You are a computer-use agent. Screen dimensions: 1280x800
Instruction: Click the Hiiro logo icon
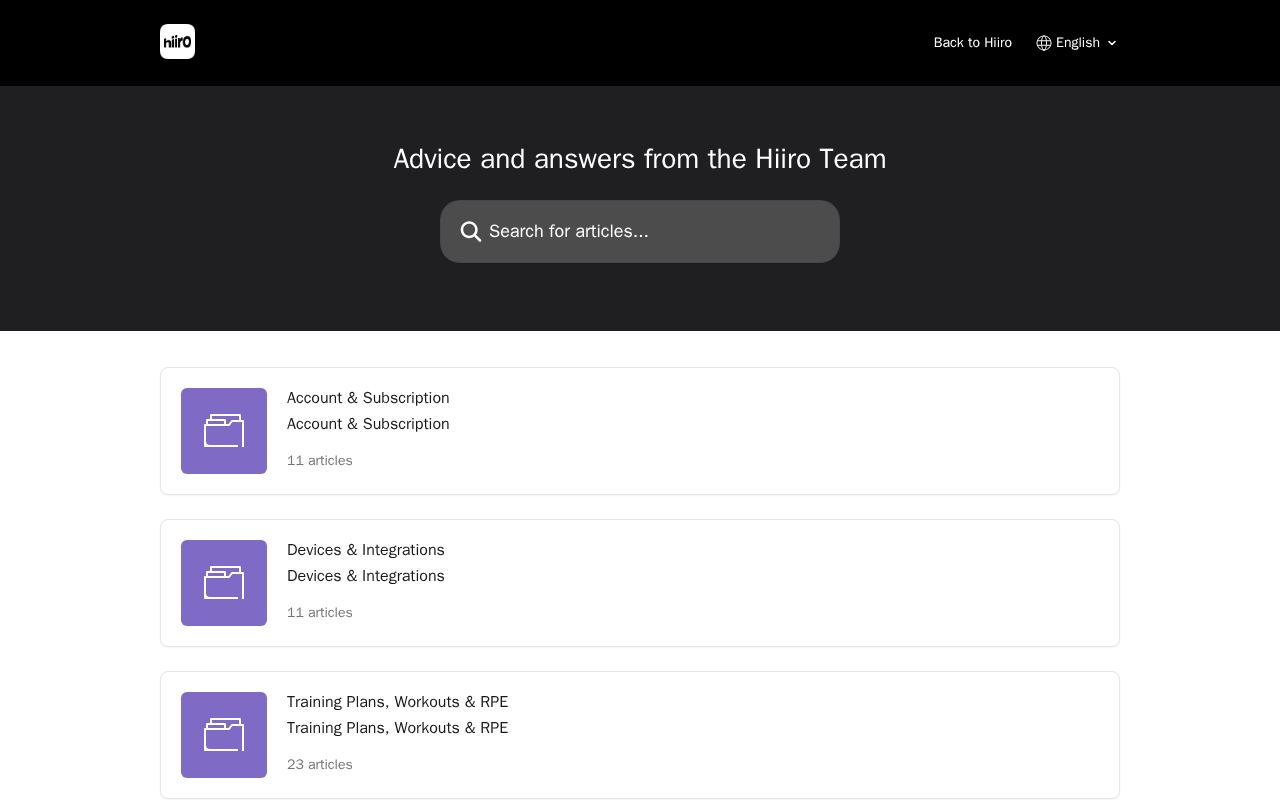pos(177,42)
